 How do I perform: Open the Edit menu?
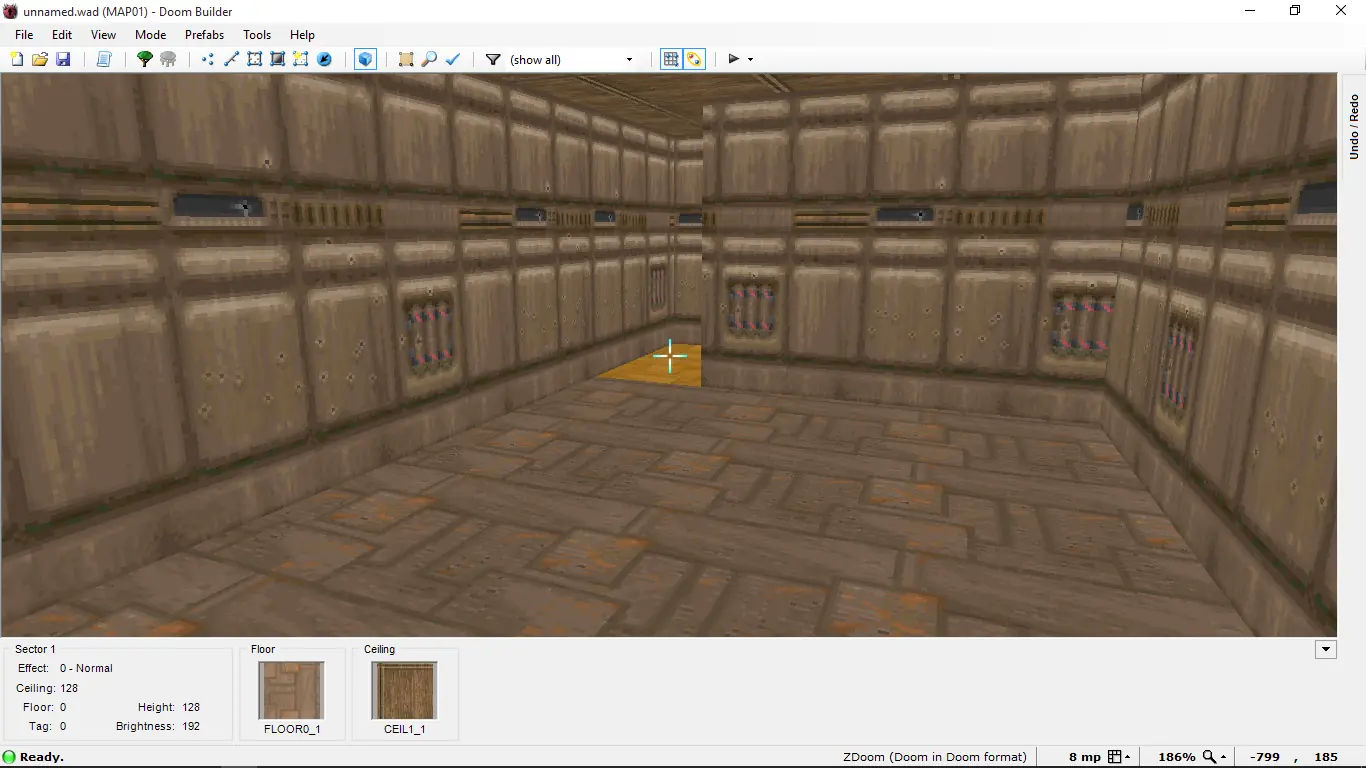pyautogui.click(x=62, y=35)
